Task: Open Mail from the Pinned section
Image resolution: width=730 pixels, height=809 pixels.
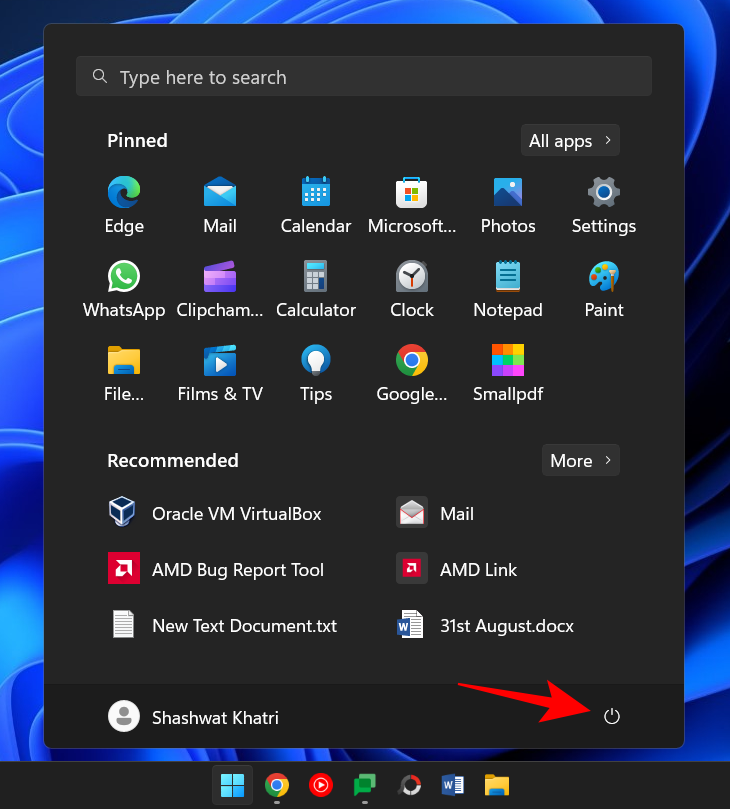Action: coord(220,205)
